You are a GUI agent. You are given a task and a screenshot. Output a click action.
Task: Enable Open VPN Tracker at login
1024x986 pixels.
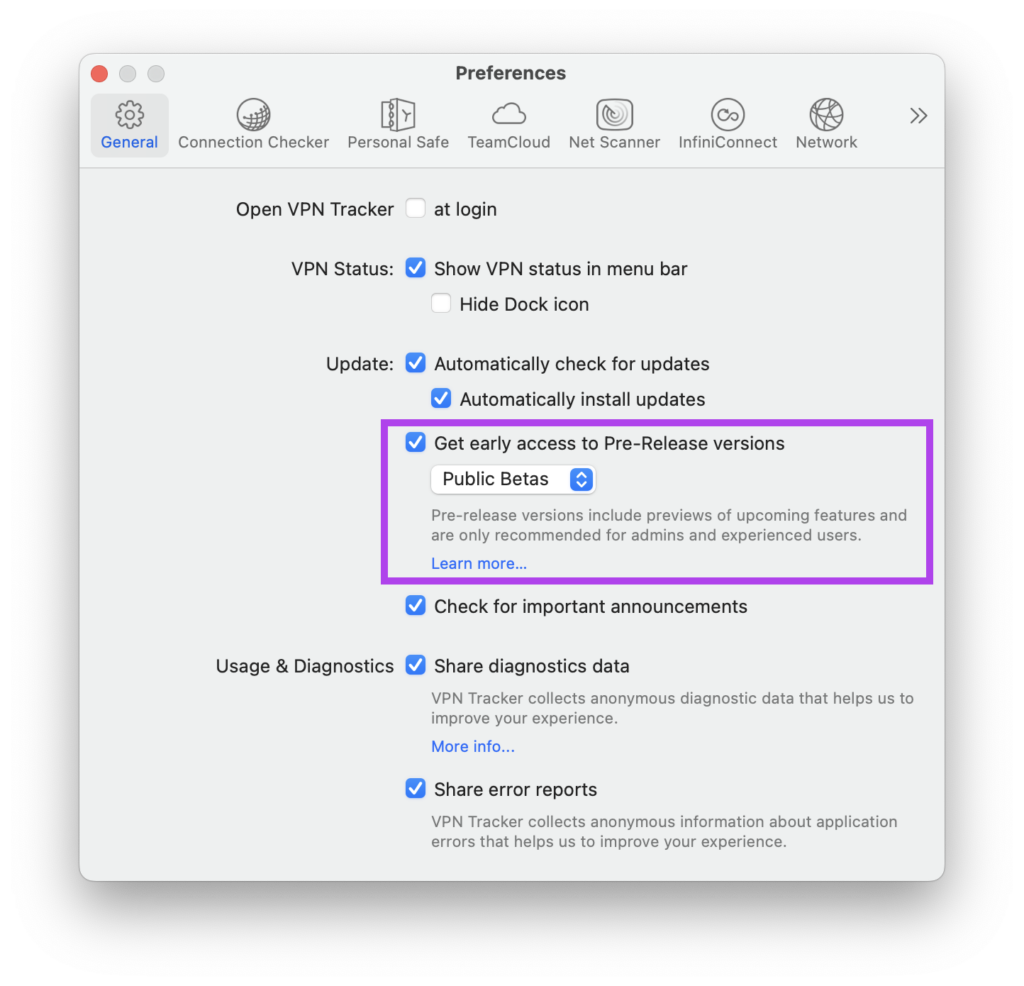[415, 209]
